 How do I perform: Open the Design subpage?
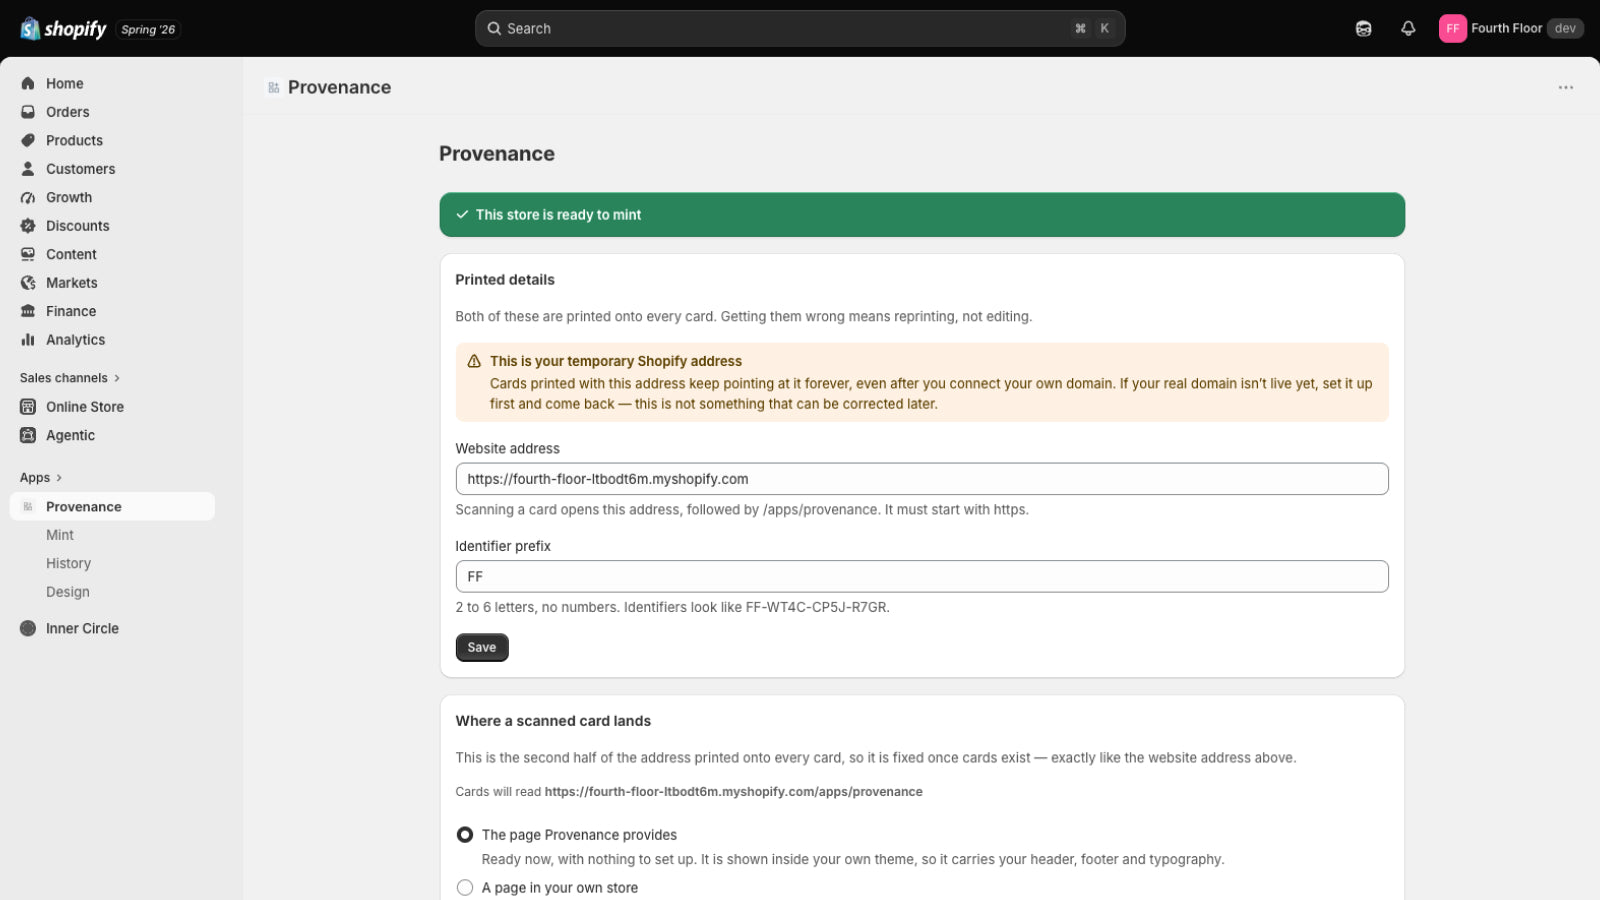pos(68,592)
